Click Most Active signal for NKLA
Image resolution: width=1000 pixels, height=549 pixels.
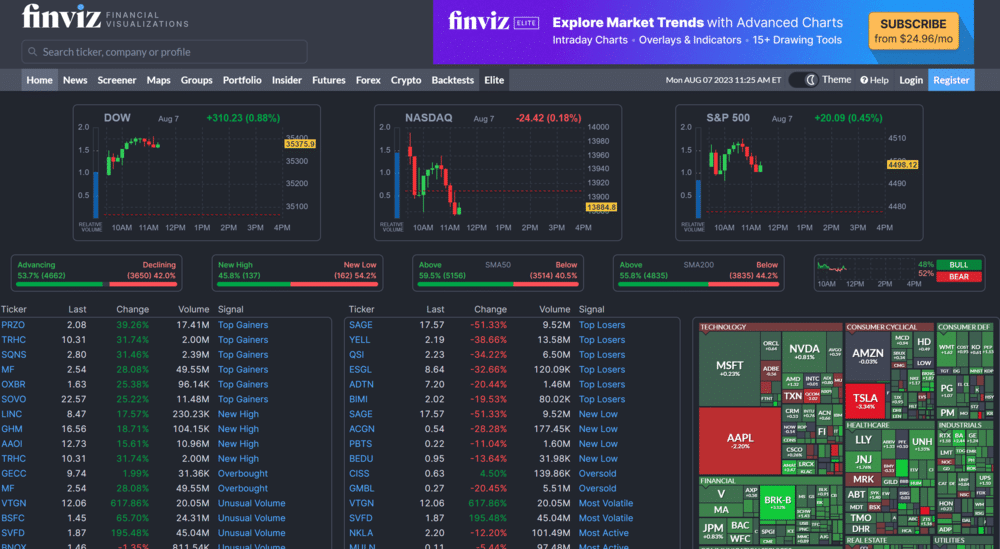603,533
